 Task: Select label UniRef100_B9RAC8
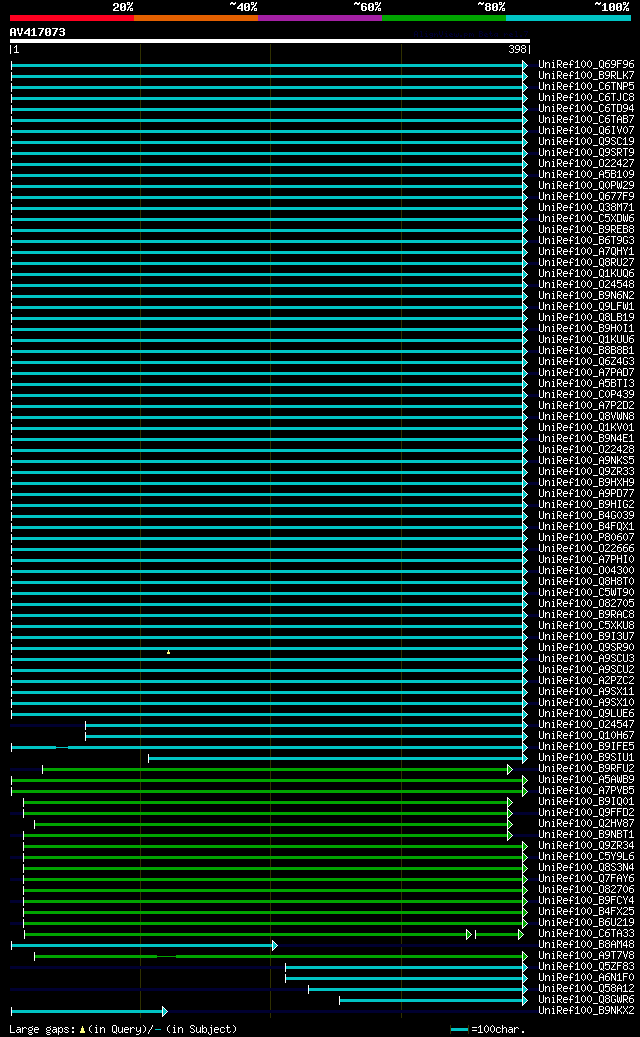(586, 614)
